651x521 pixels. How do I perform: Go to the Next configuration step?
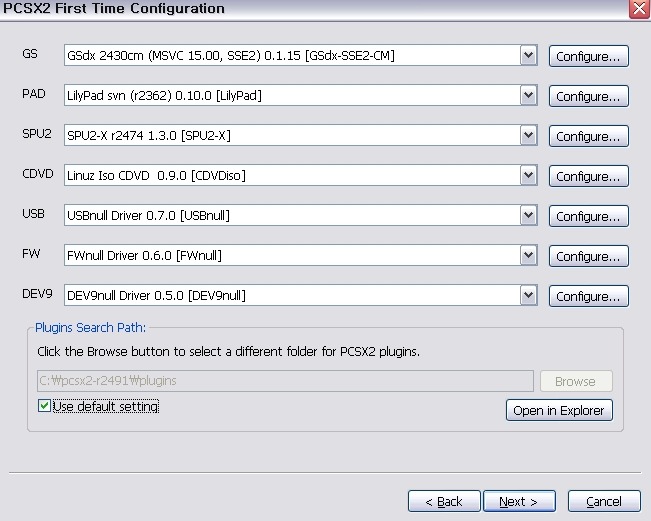pyautogui.click(x=519, y=501)
